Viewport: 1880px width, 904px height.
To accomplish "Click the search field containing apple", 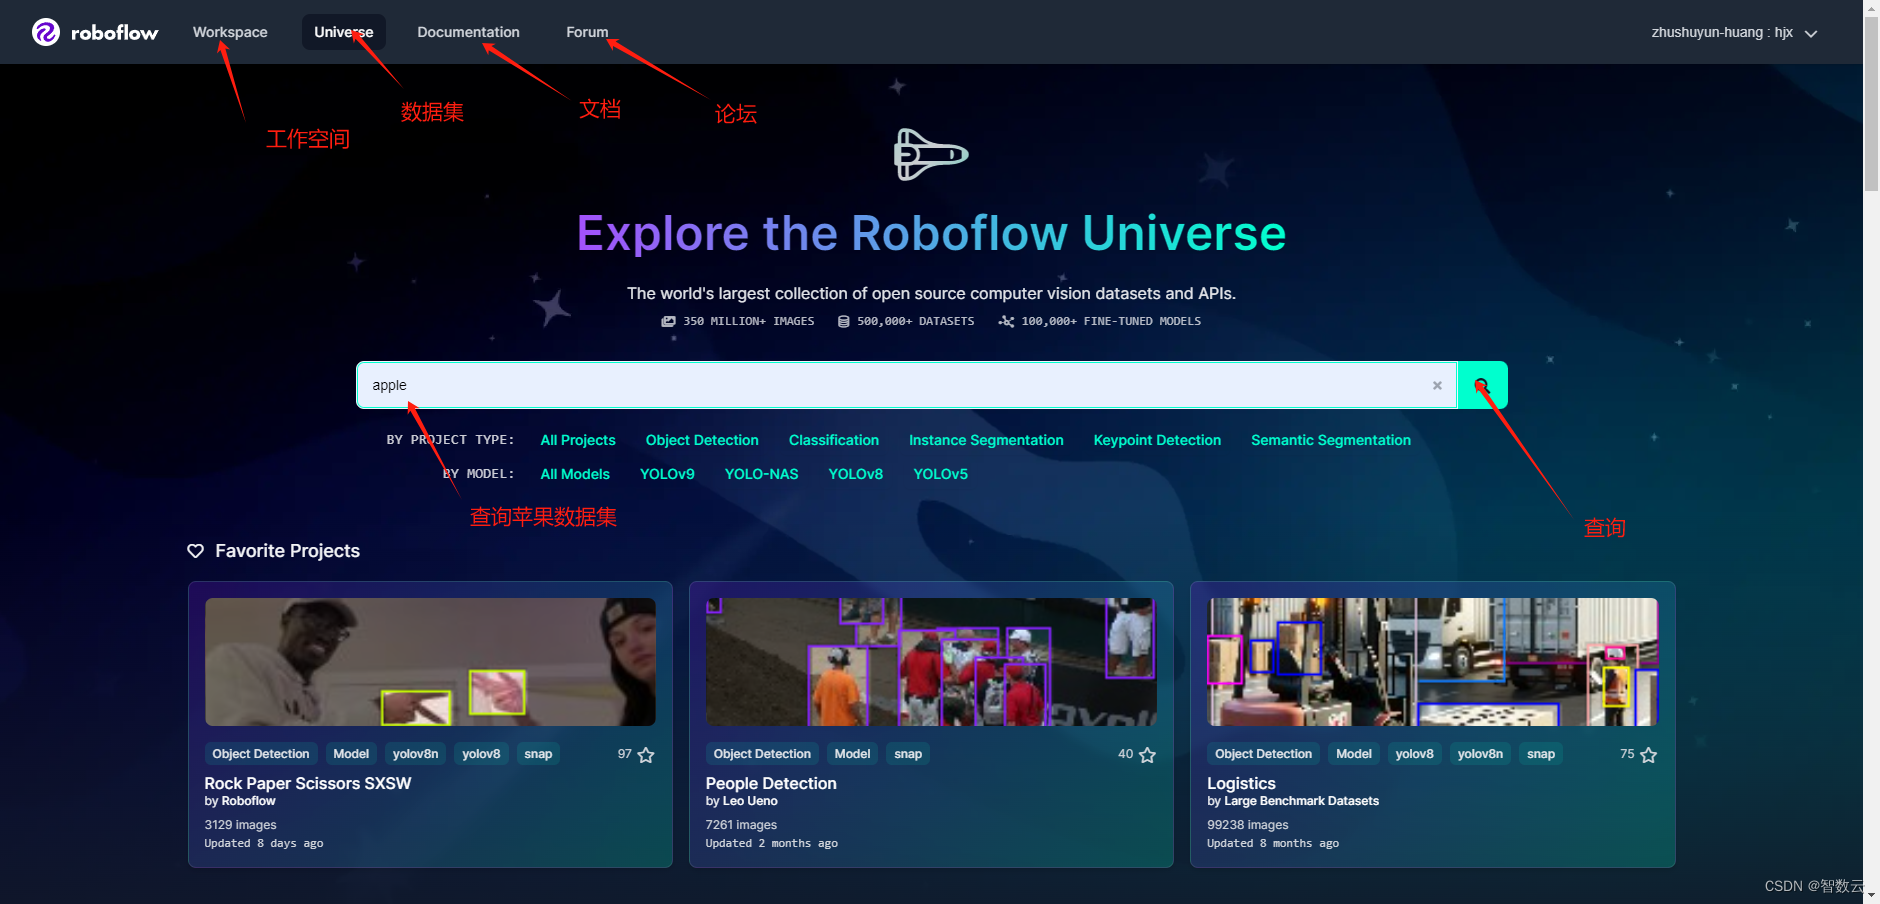I will 906,385.
